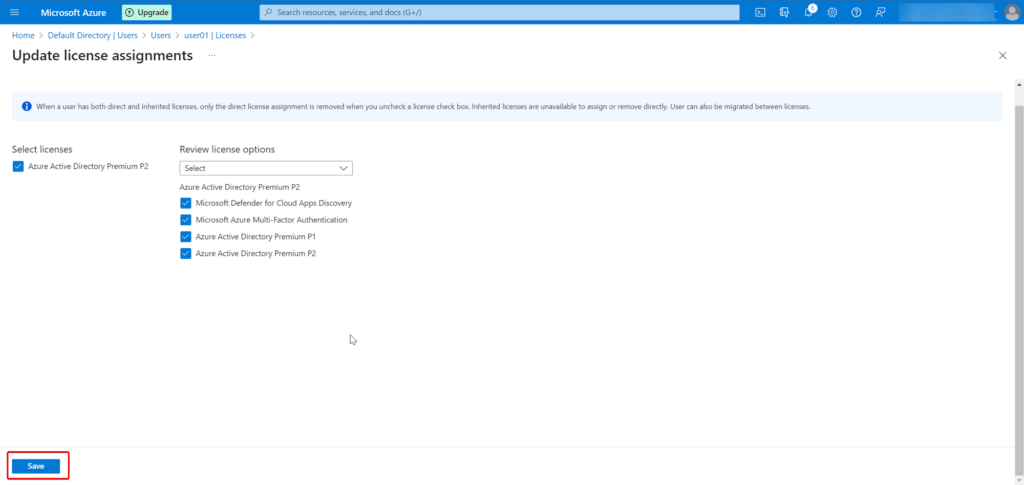This screenshot has width=1024, height=485.
Task: Uncheck Microsoft Defender for Cloud Apps Discovery
Action: [185, 203]
